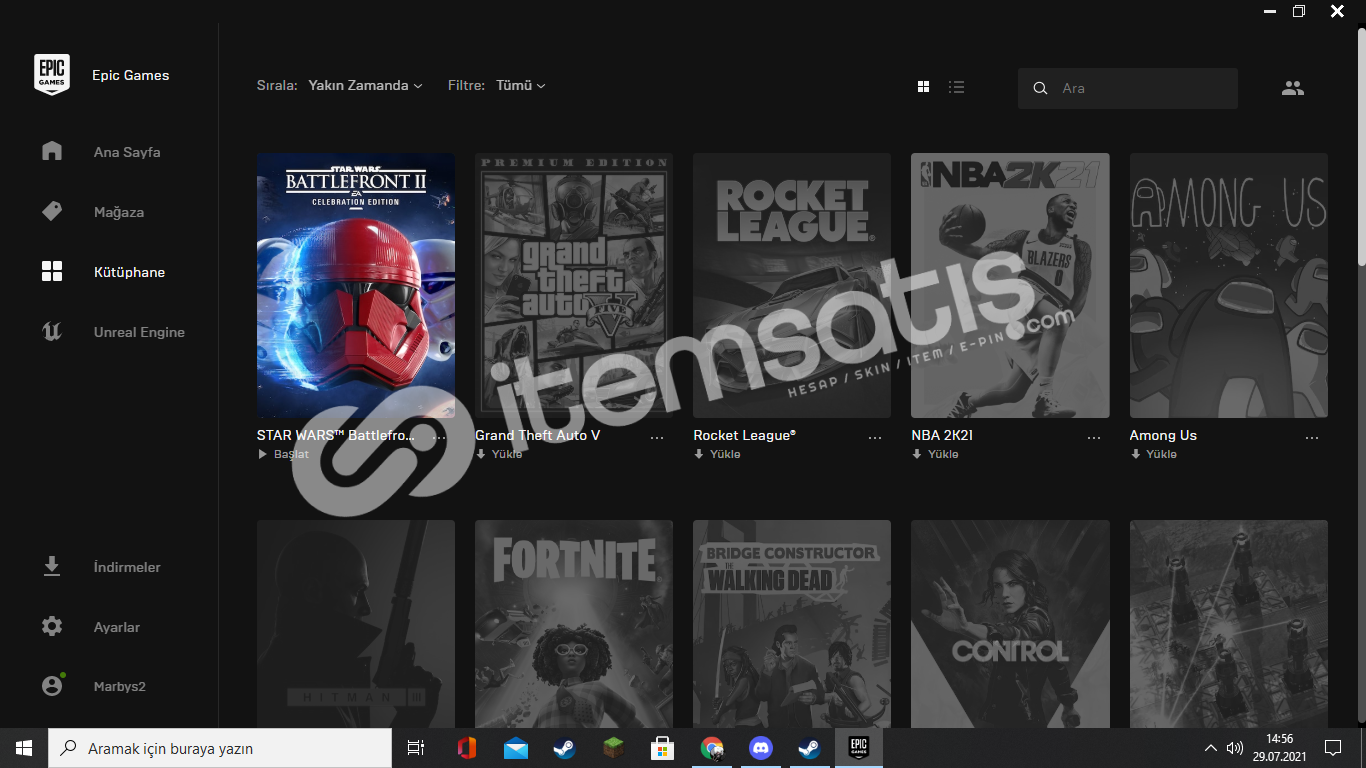
Task: Open the İndirmeler download icon
Action: click(x=52, y=567)
